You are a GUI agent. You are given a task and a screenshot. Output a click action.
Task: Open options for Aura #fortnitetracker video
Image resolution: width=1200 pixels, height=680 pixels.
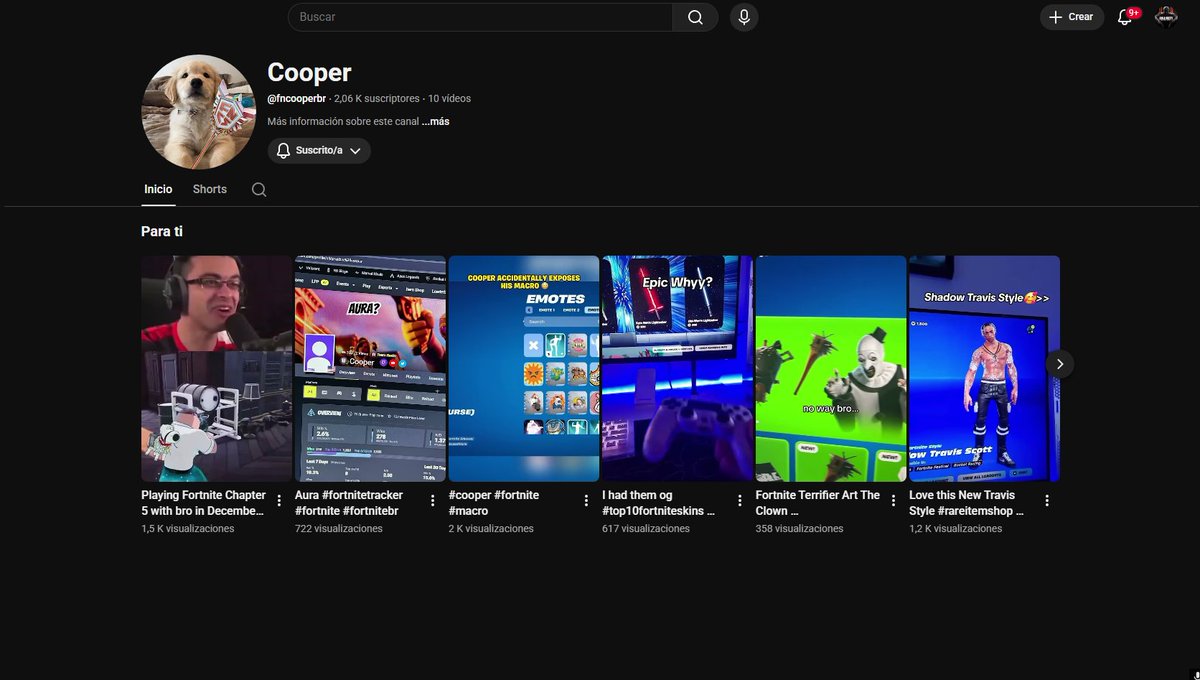click(433, 501)
